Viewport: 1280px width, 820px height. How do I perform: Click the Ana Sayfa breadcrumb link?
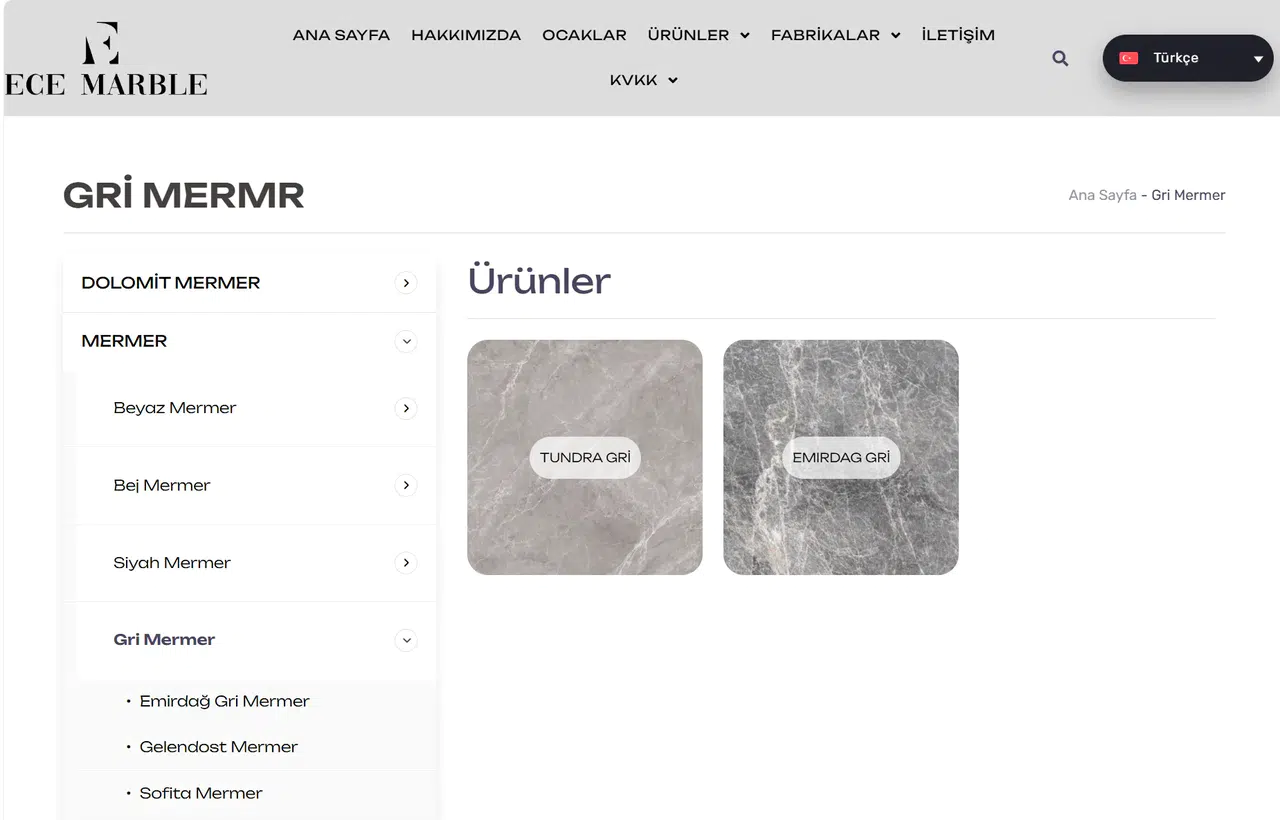[1102, 195]
